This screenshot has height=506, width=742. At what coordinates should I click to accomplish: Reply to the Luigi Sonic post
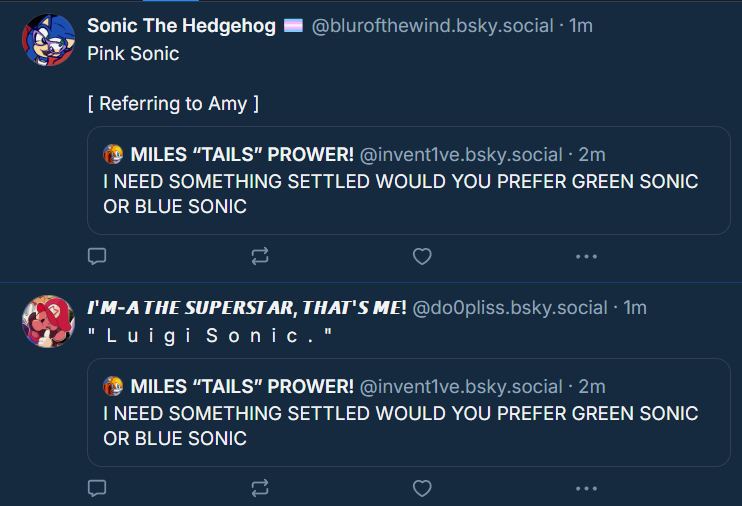(97, 488)
